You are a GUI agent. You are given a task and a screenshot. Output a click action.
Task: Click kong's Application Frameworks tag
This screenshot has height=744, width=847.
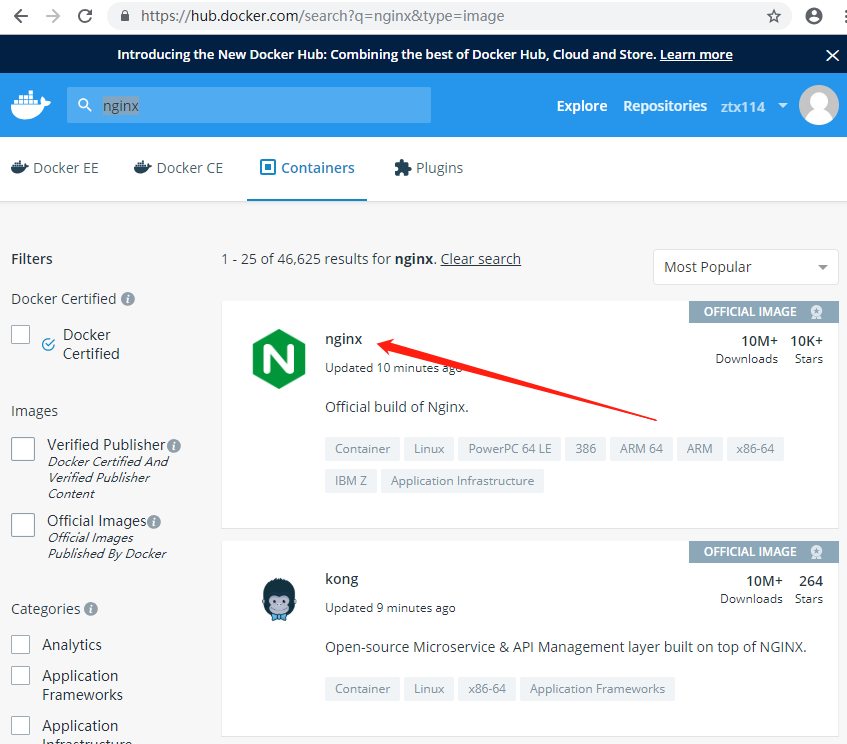[x=597, y=689]
